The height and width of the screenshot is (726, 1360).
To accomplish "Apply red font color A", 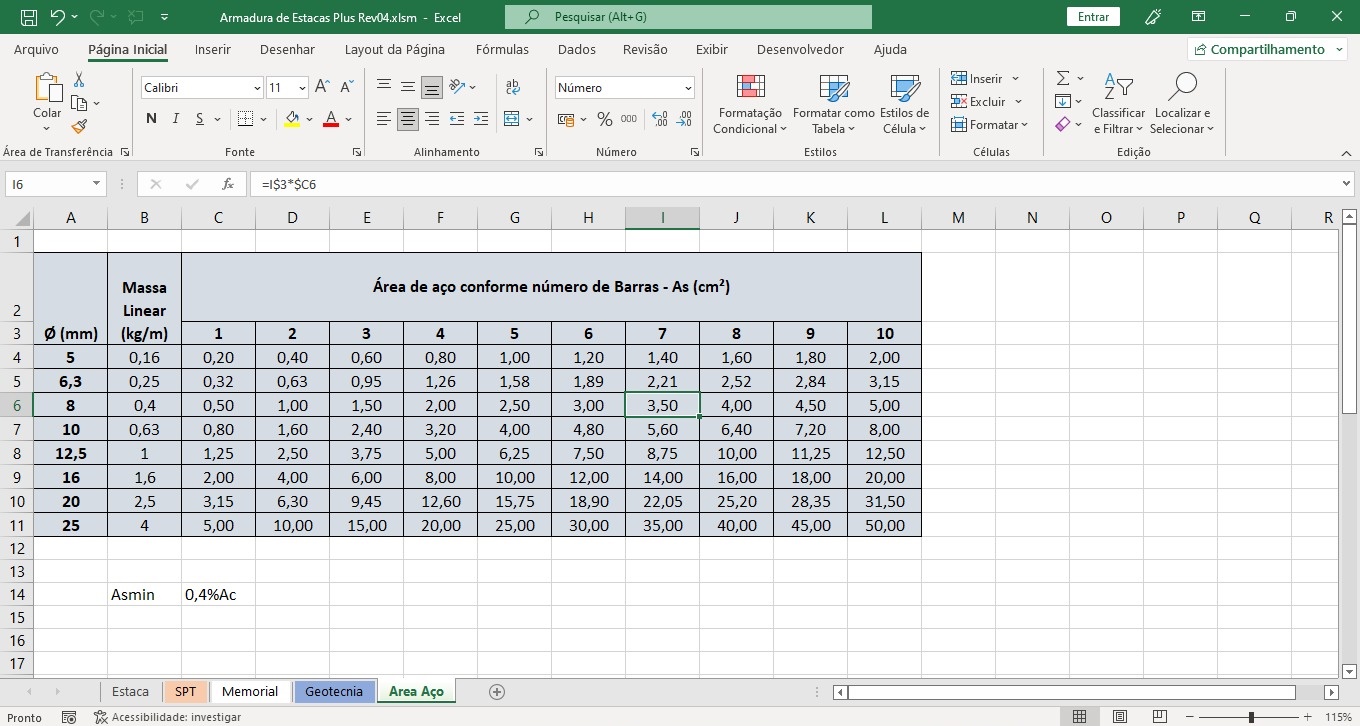I will coord(331,119).
